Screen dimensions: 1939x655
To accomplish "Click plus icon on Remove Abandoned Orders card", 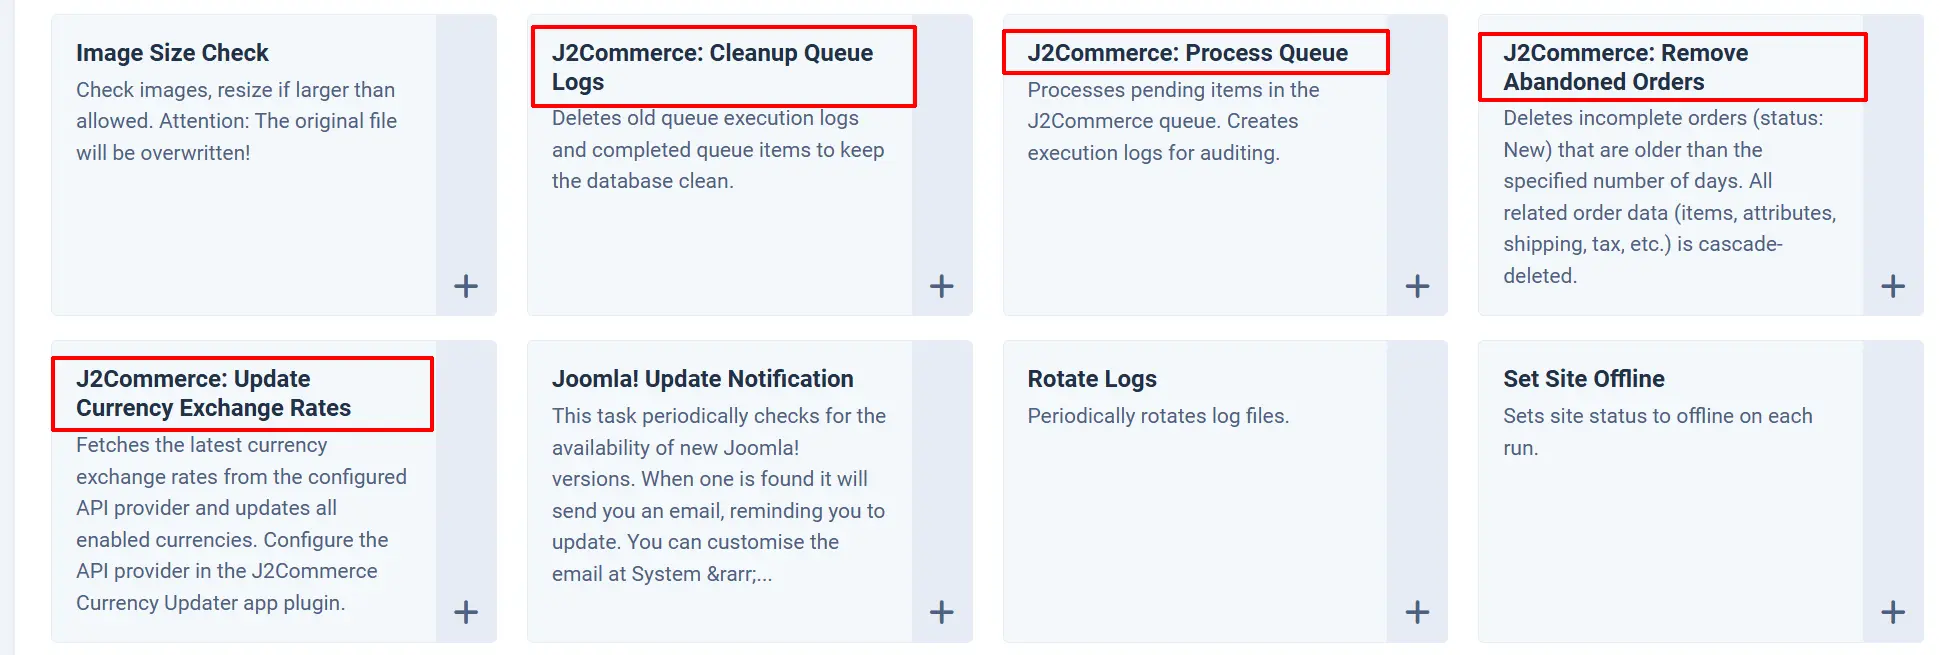I will coord(1893,286).
